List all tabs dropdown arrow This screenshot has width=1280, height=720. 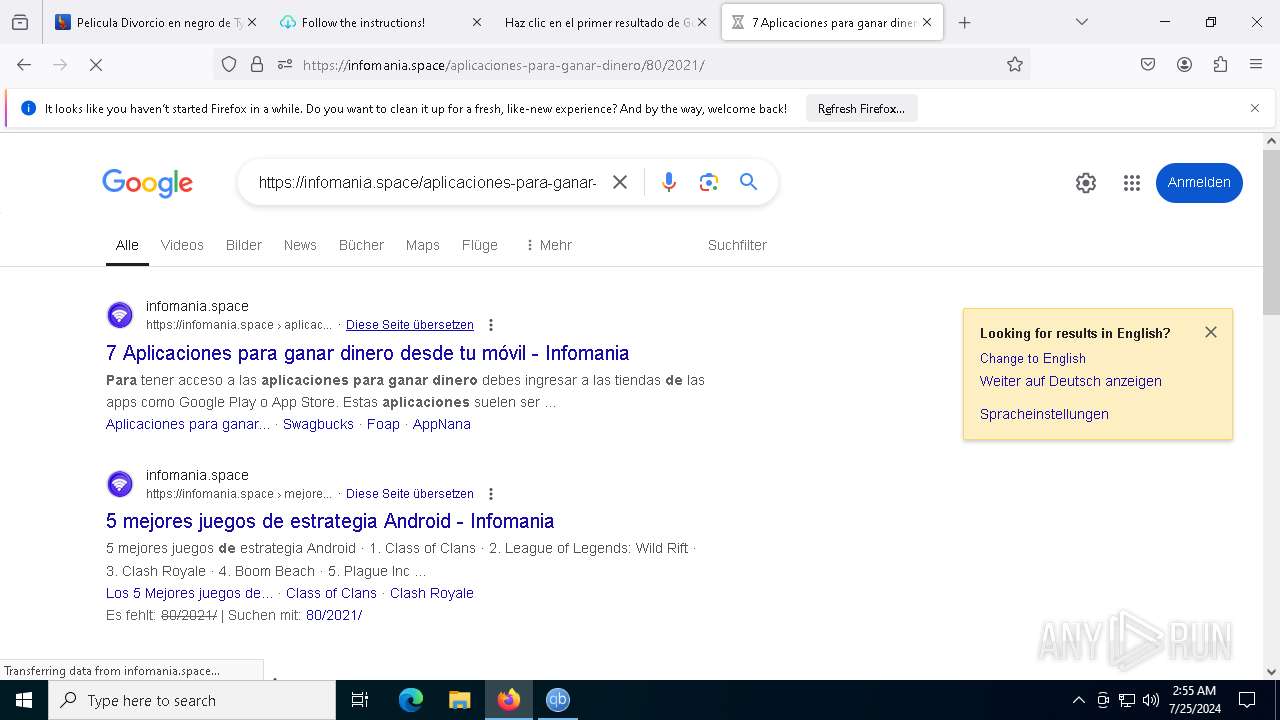click(1082, 22)
